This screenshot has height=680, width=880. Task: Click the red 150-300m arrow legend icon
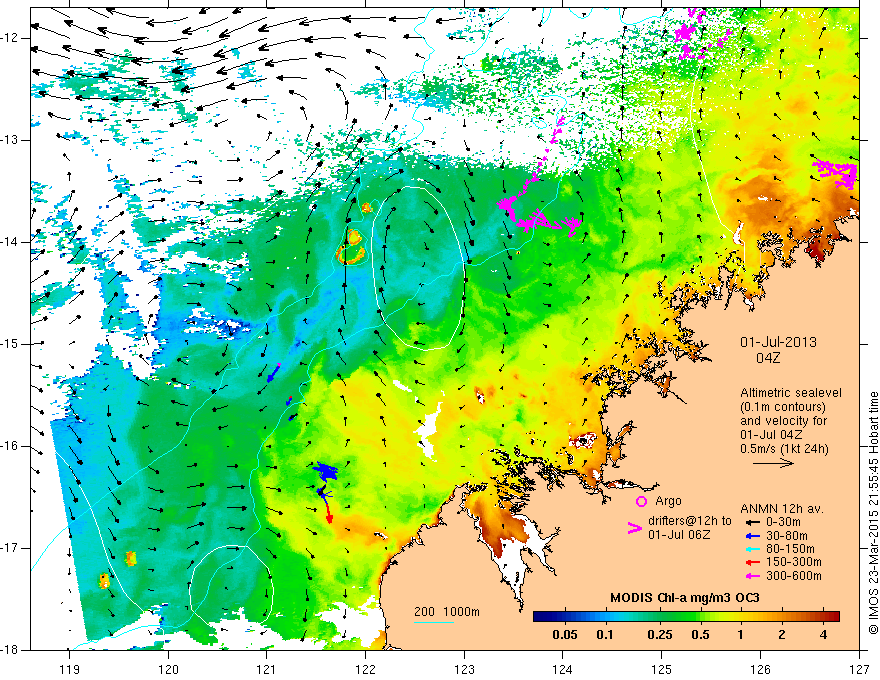(751, 562)
